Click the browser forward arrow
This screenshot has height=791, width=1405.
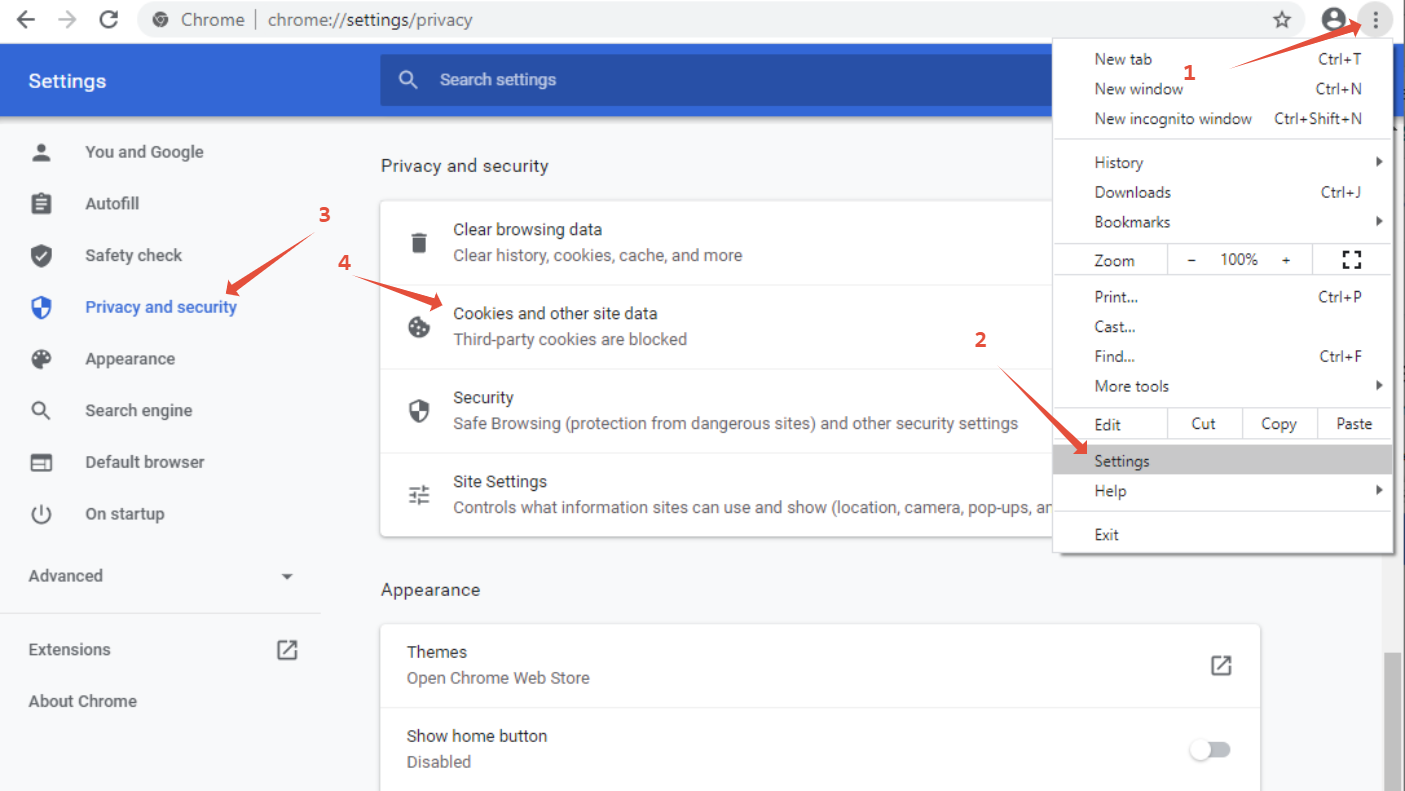tap(68, 19)
